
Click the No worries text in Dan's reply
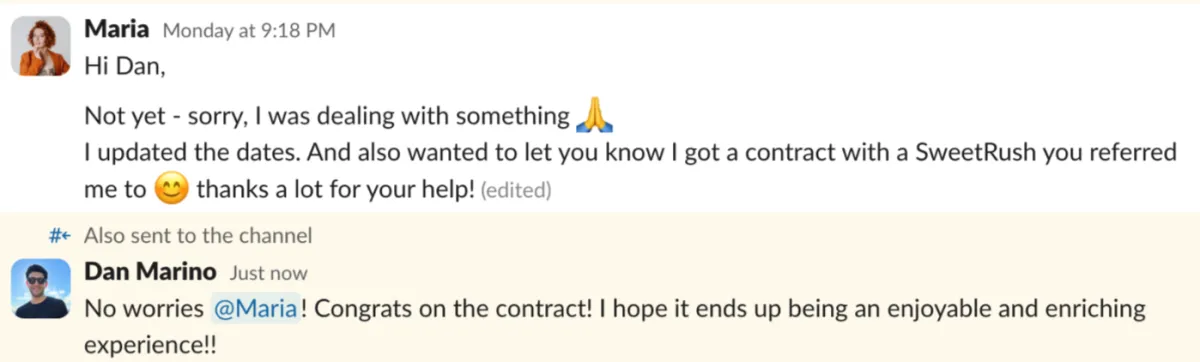145,309
